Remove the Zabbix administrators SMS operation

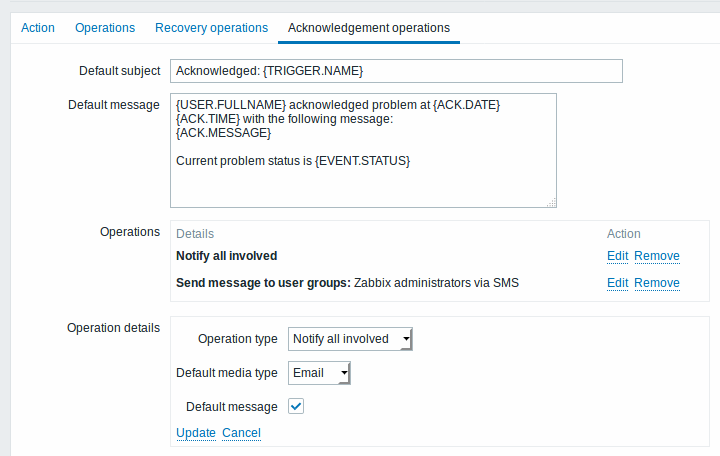657,283
